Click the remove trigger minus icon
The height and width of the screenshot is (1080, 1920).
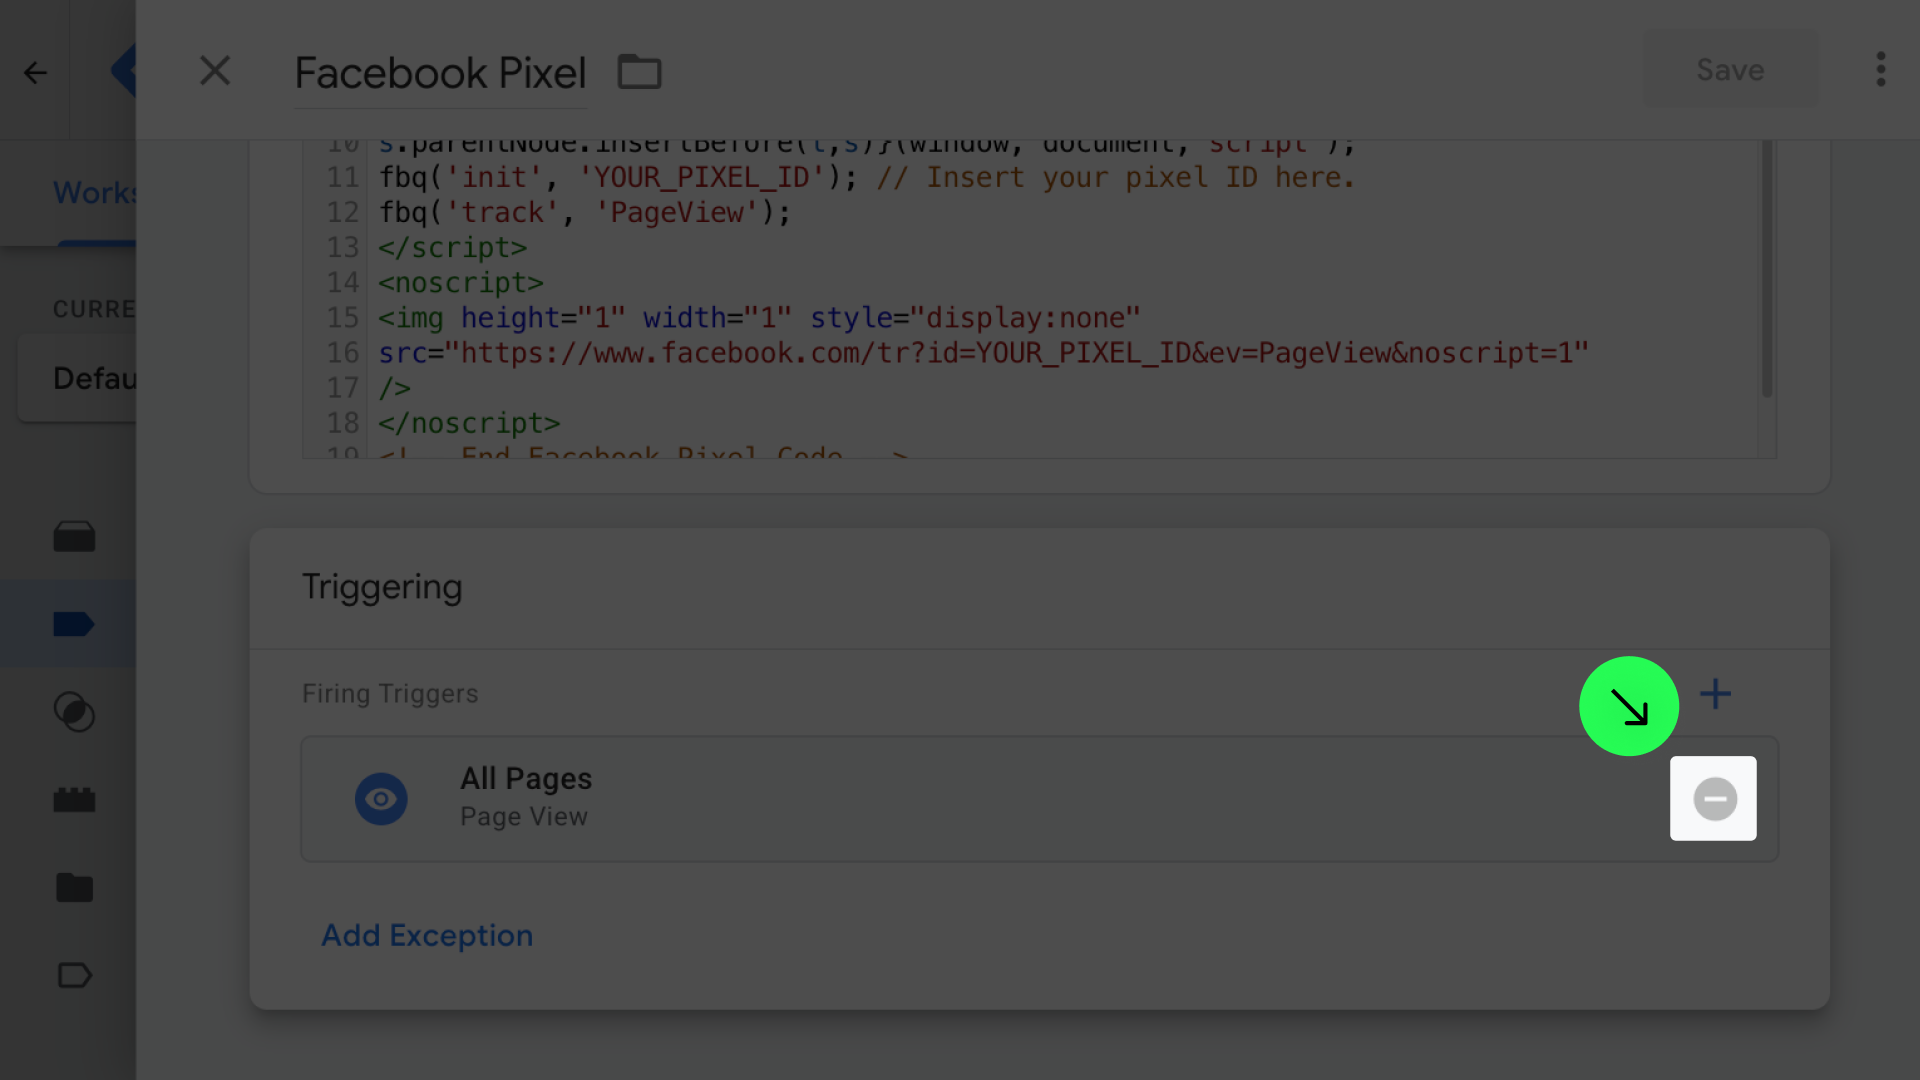tap(1714, 799)
